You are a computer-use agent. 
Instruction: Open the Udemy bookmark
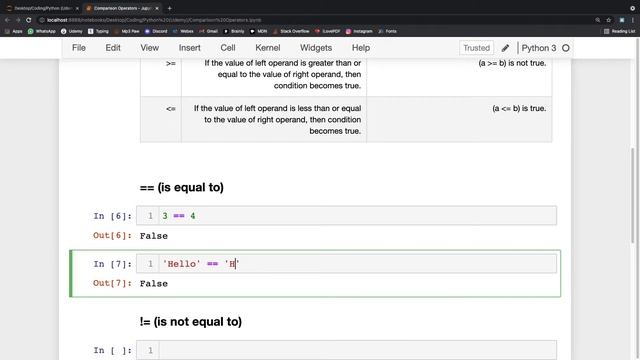click(72, 31)
